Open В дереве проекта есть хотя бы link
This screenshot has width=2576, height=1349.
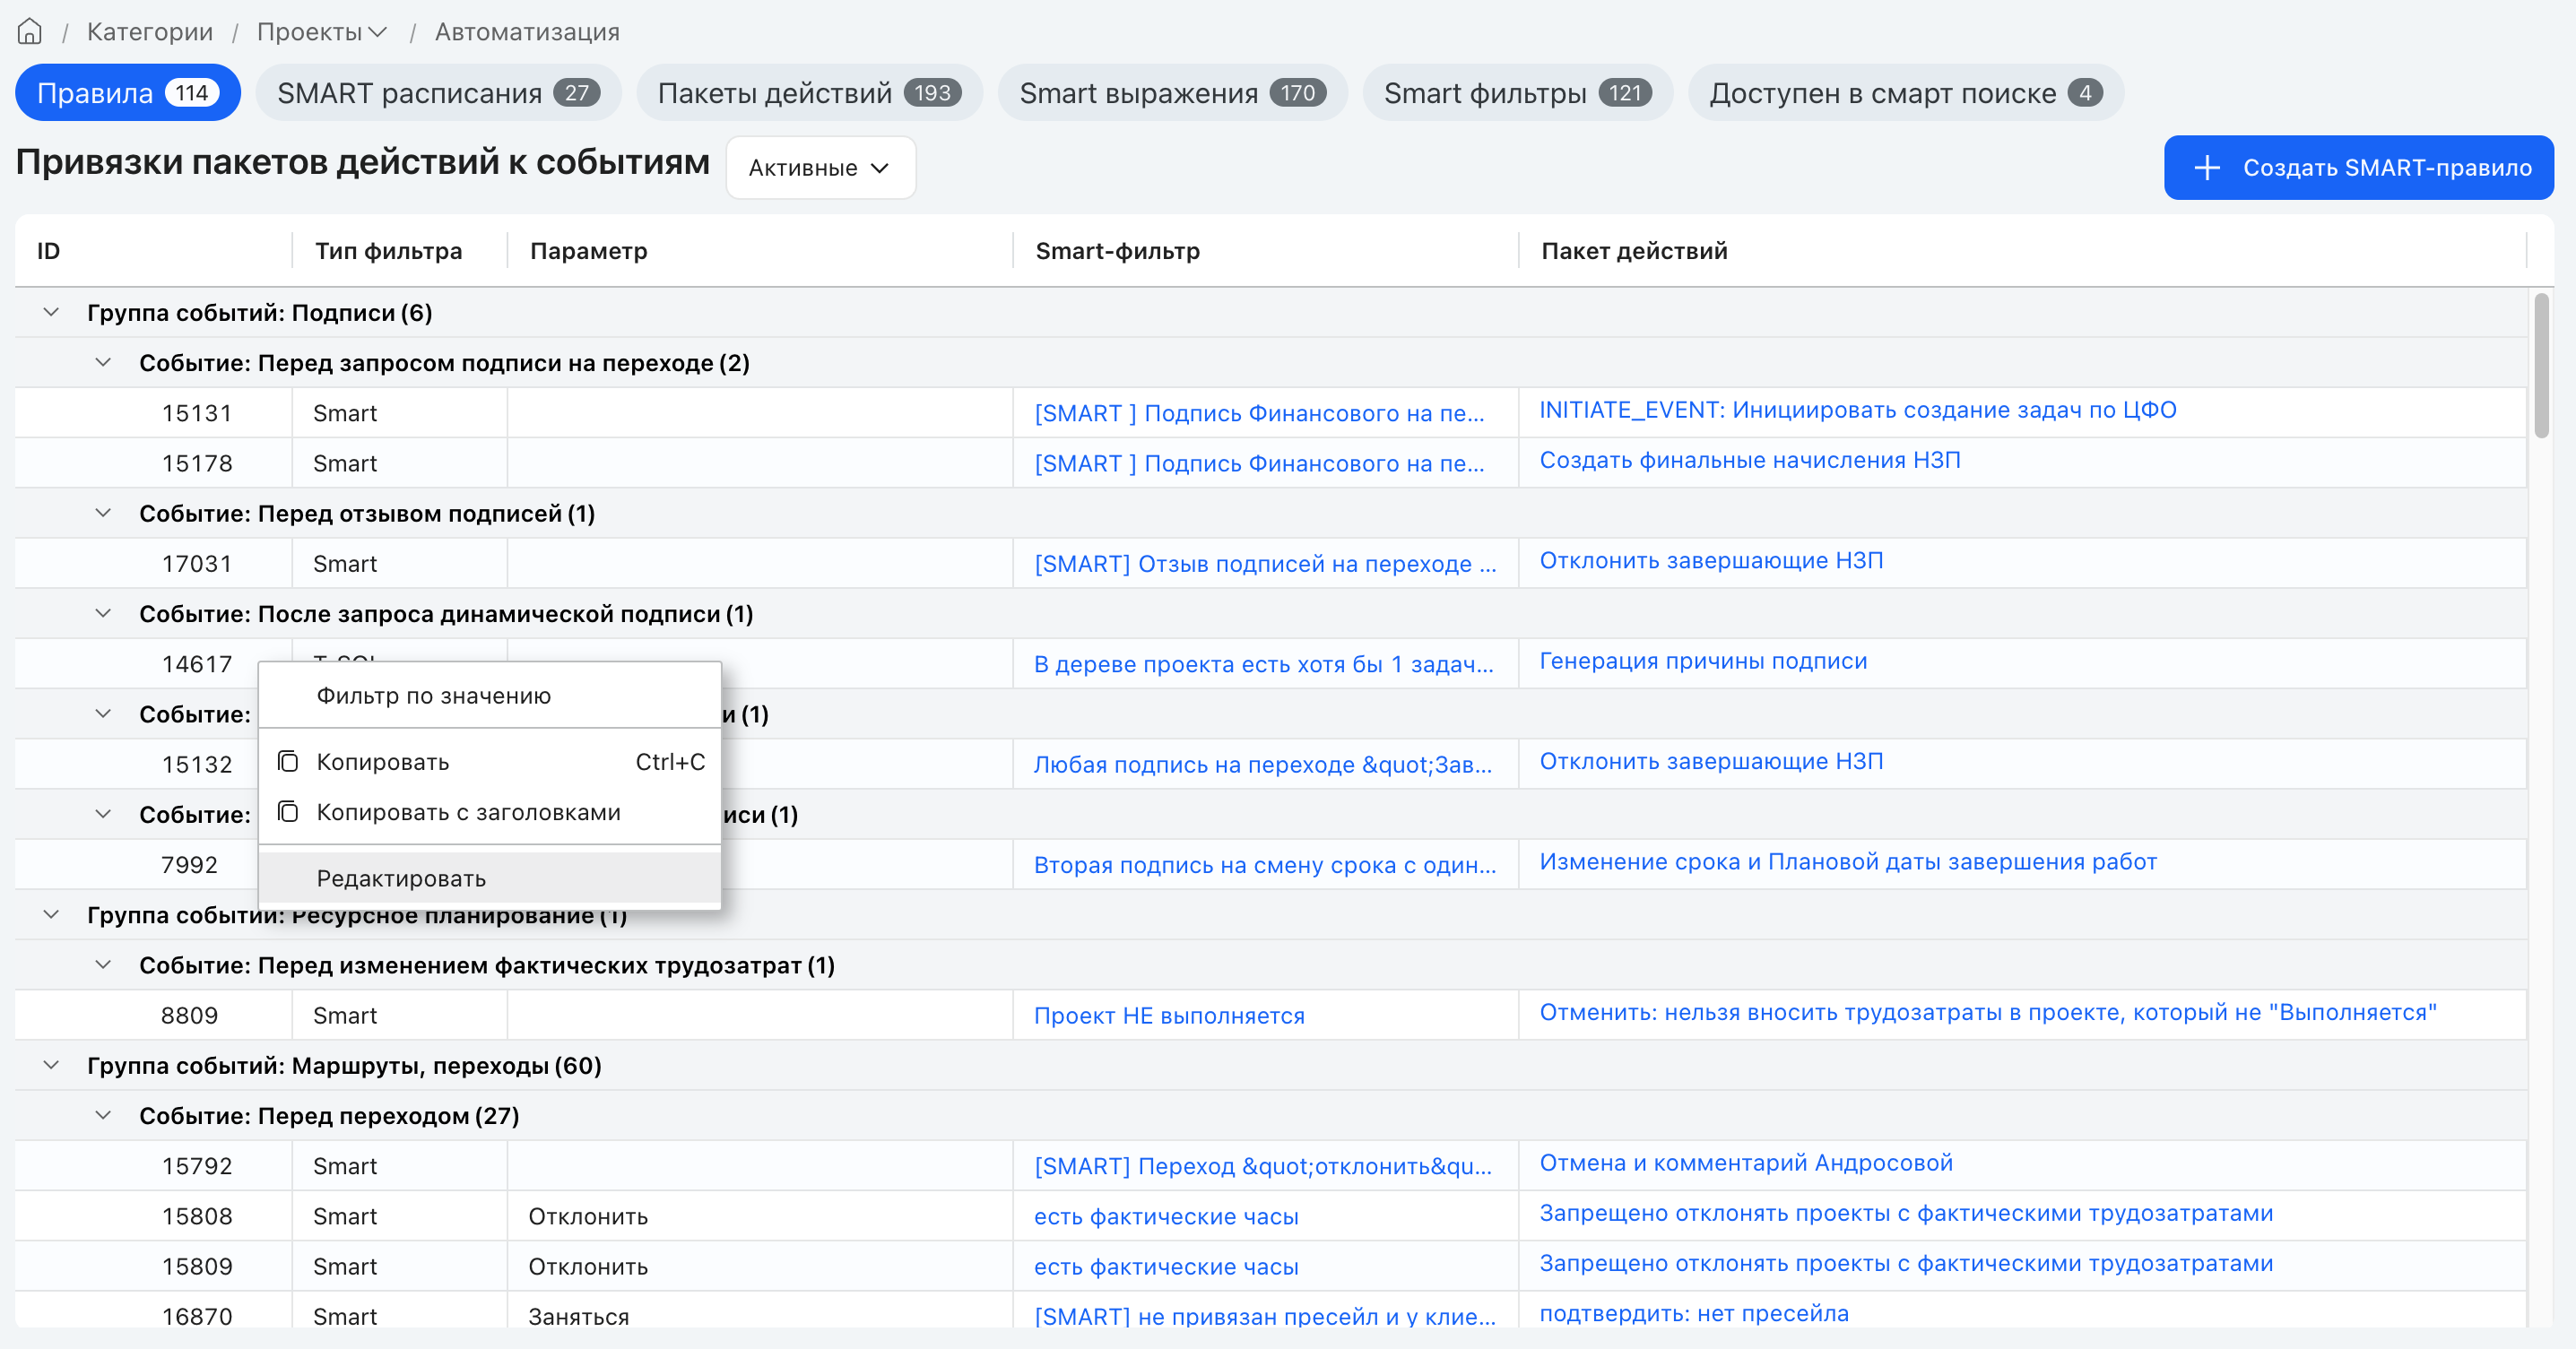[x=1263, y=664]
